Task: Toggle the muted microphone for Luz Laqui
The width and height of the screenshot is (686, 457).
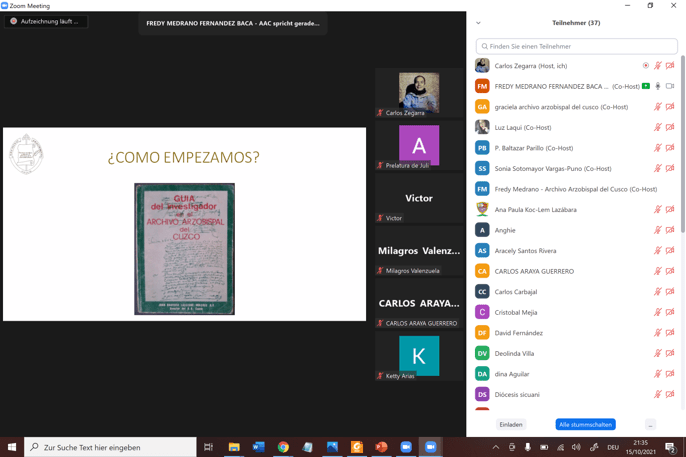Action: point(658,128)
